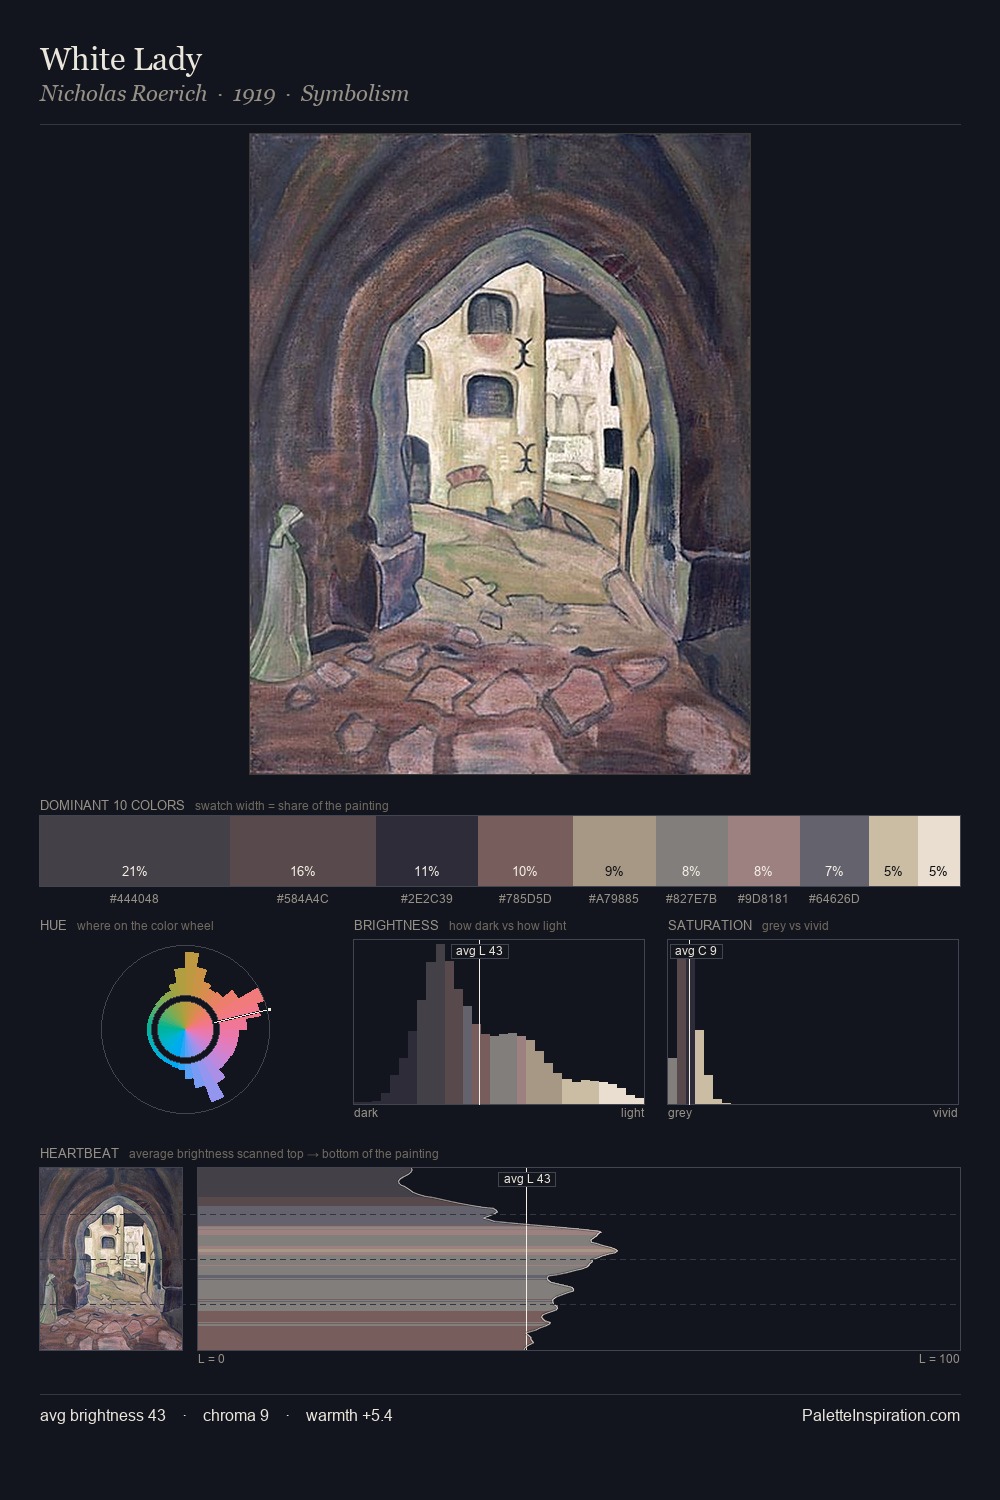Click the 'avg C 9' saturation label
The height and width of the screenshot is (1500, 1000).
[x=696, y=951]
